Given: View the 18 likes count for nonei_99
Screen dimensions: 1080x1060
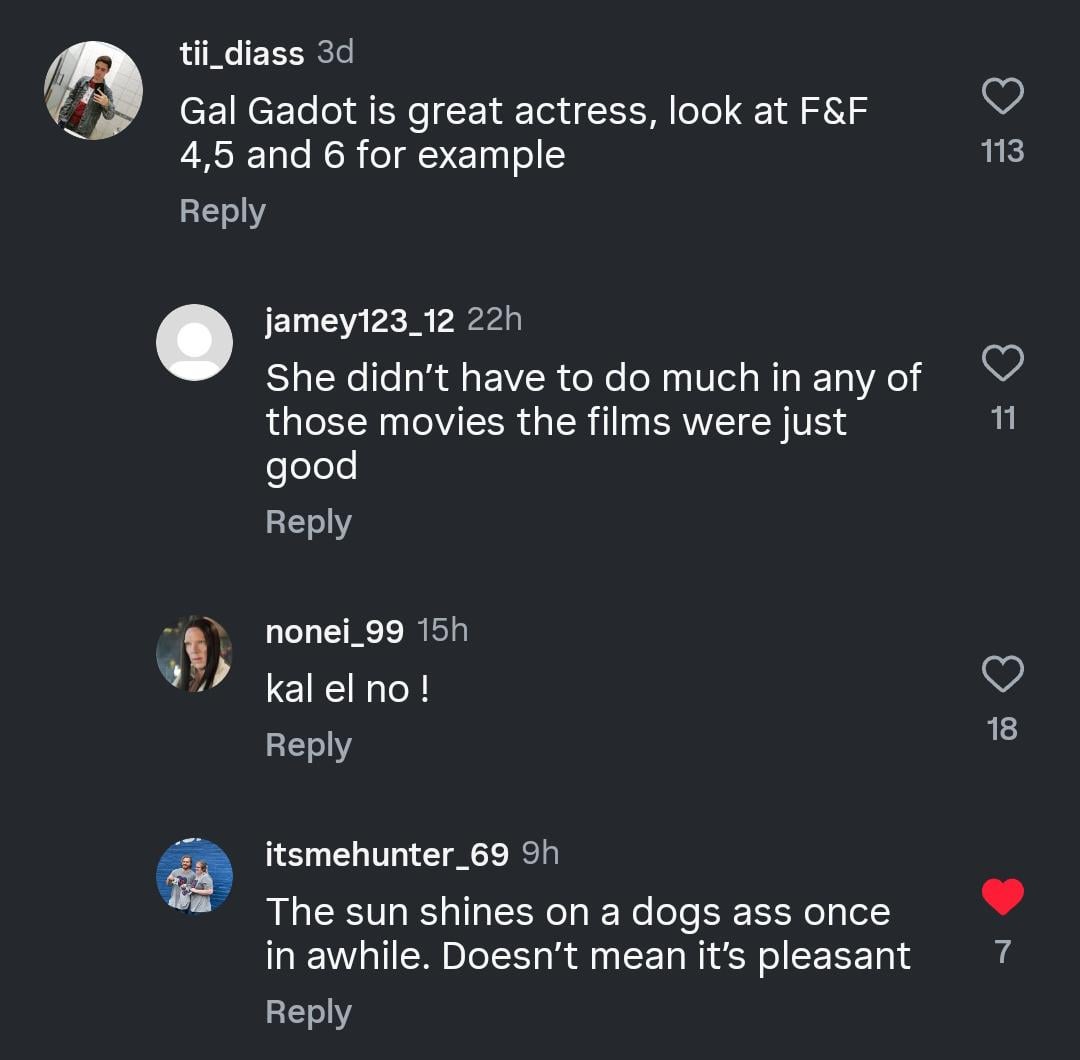Looking at the screenshot, I should tap(1002, 729).
